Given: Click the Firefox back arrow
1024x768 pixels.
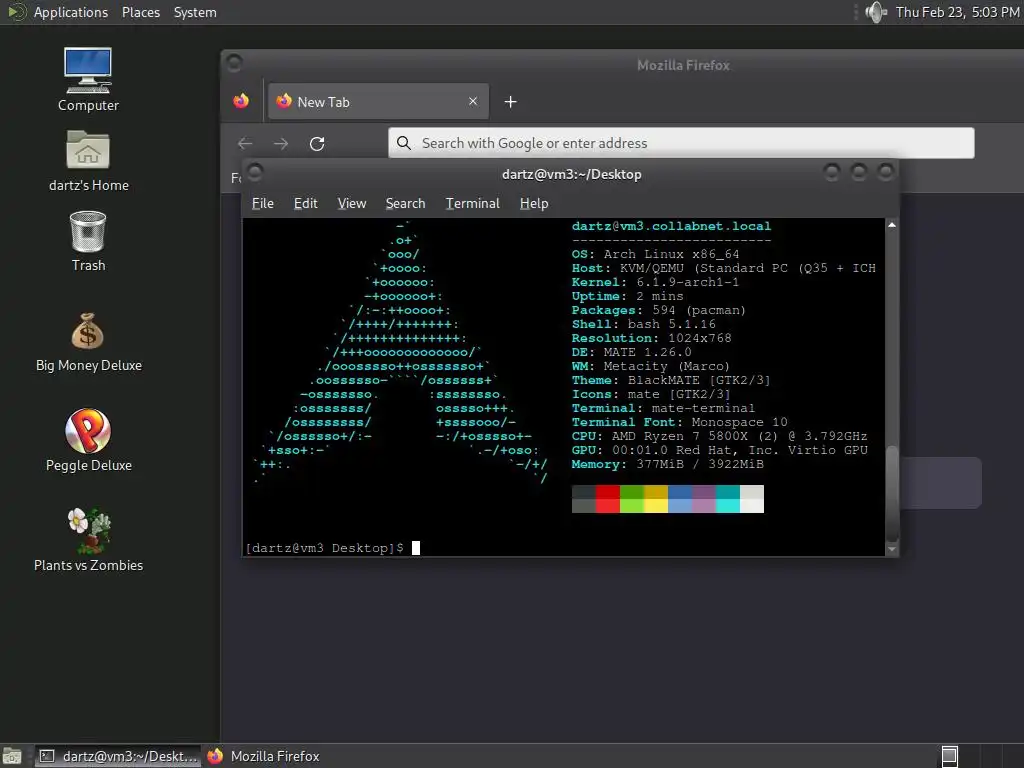Looking at the screenshot, I should click(x=245, y=143).
